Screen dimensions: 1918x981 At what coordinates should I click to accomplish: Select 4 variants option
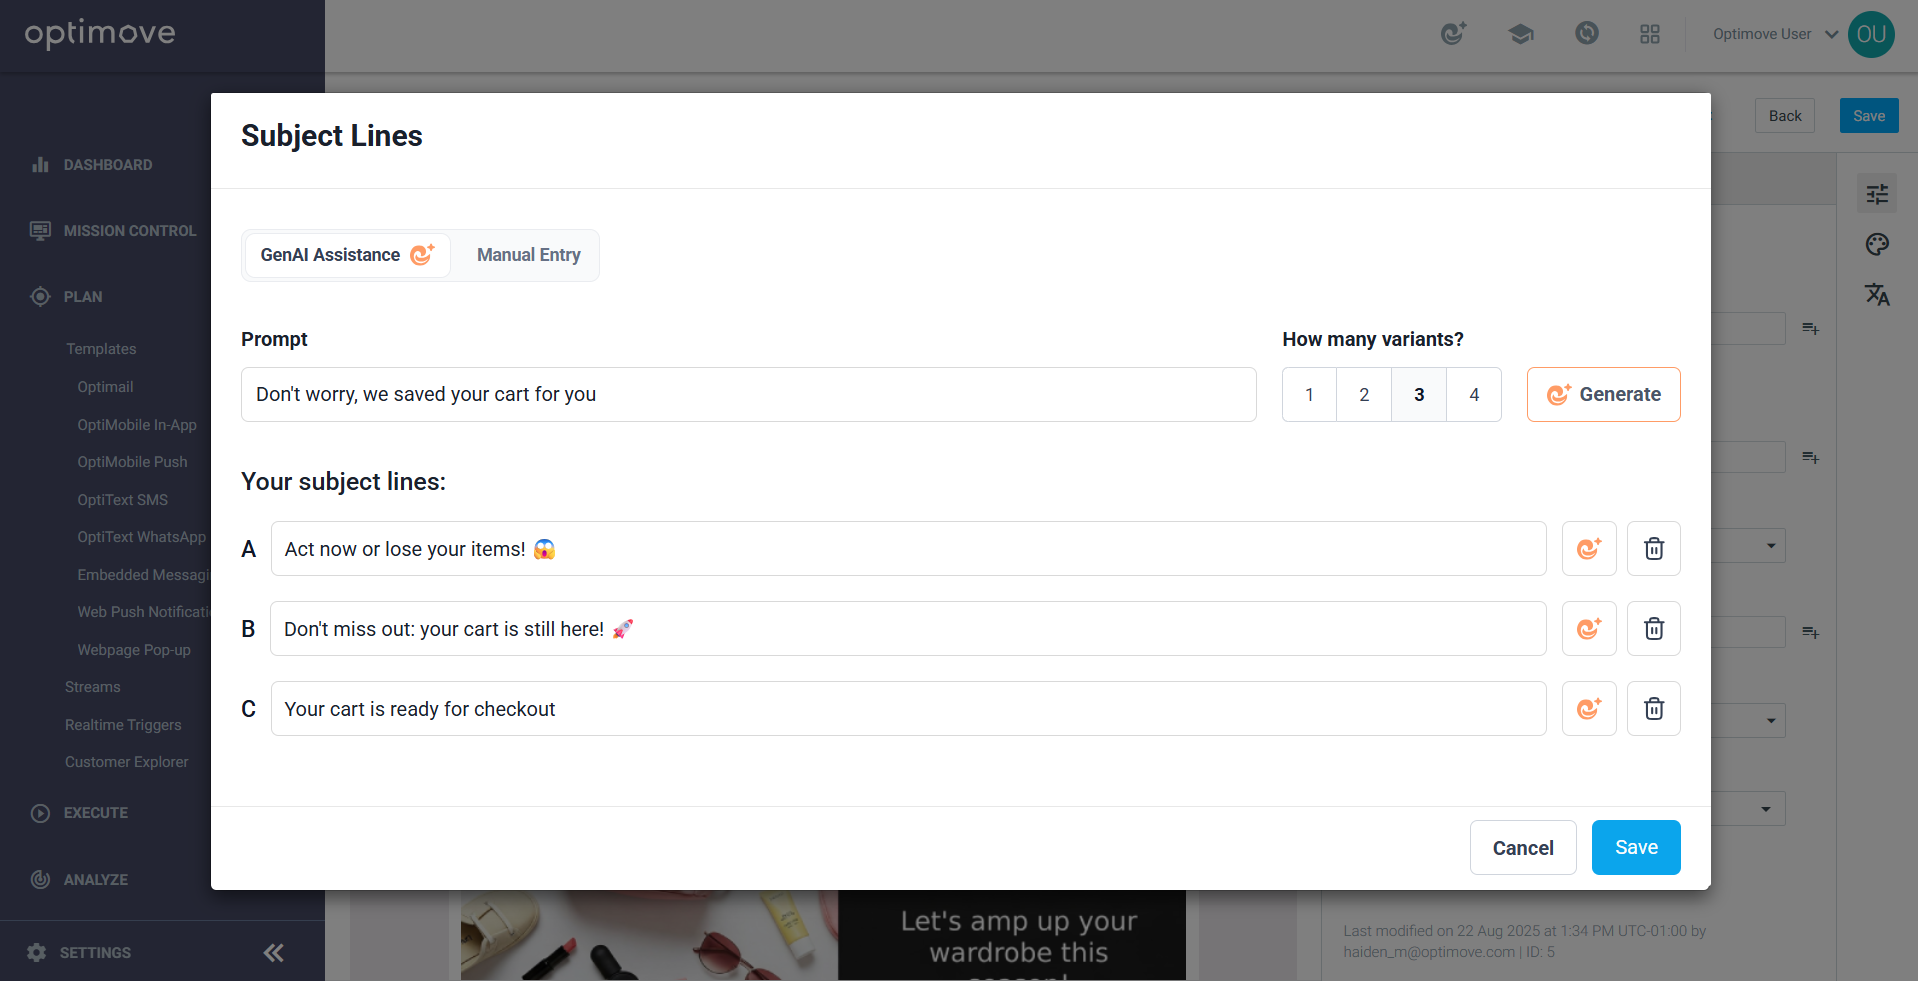(x=1473, y=395)
